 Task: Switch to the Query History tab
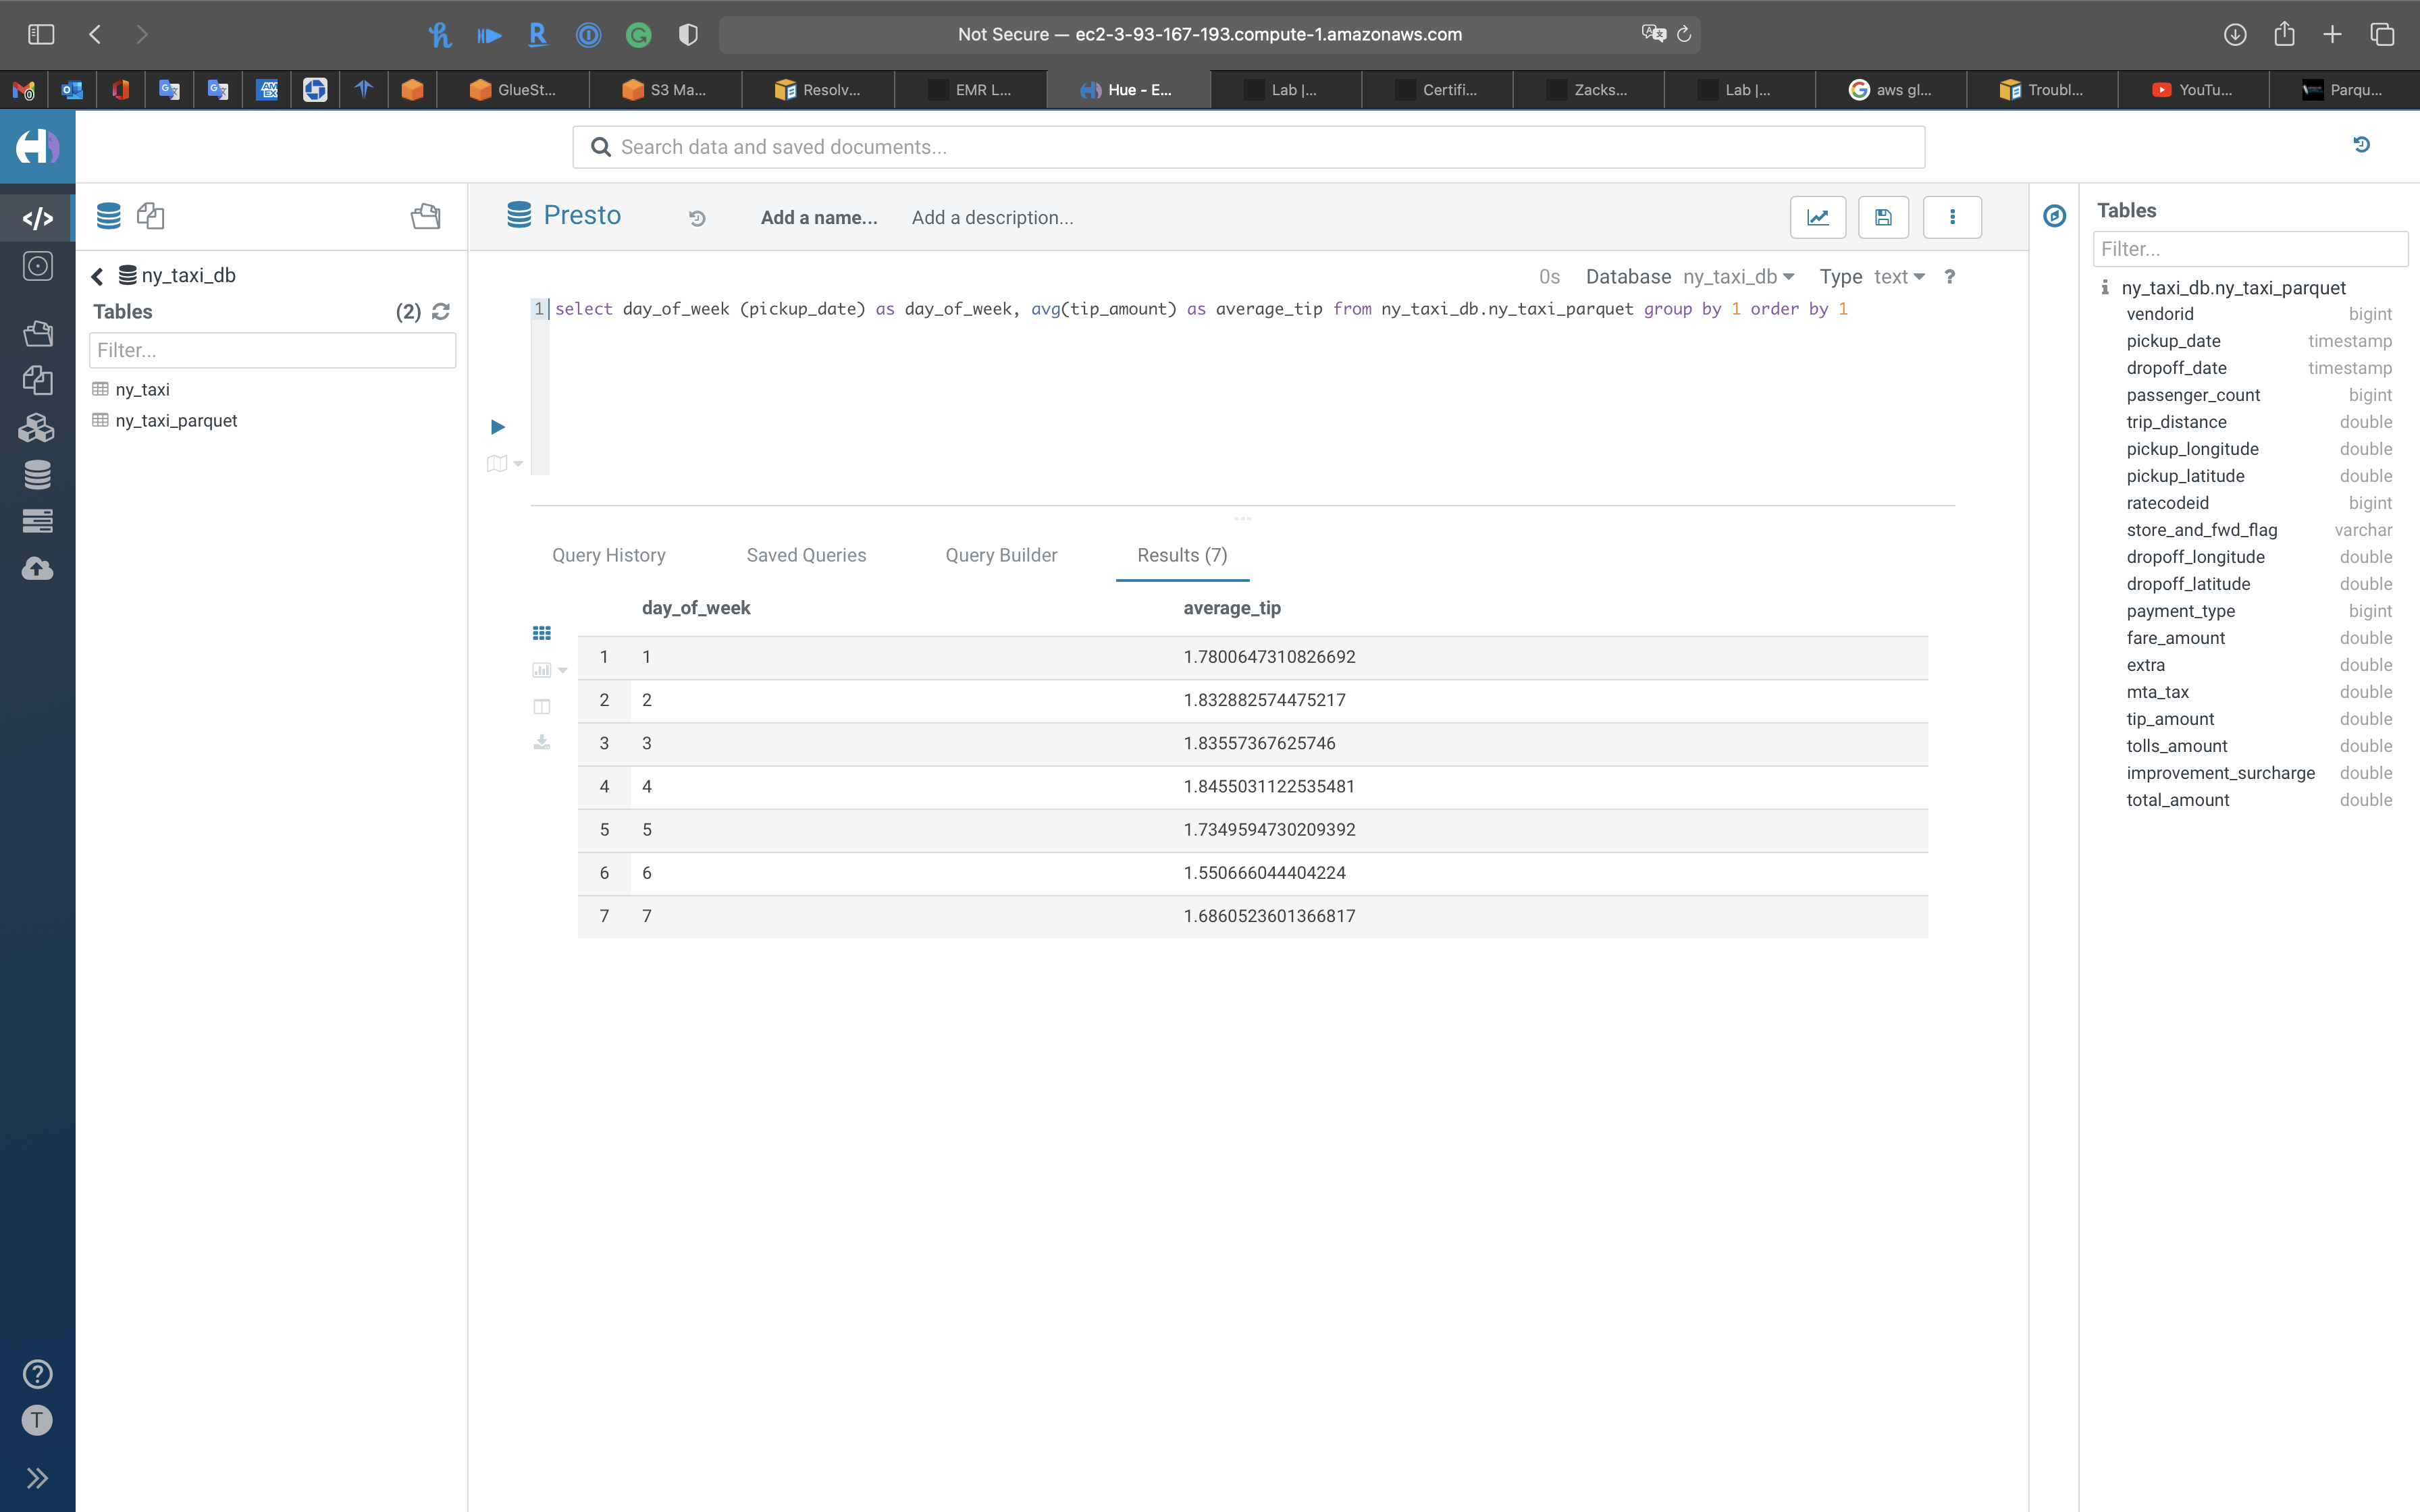608,555
